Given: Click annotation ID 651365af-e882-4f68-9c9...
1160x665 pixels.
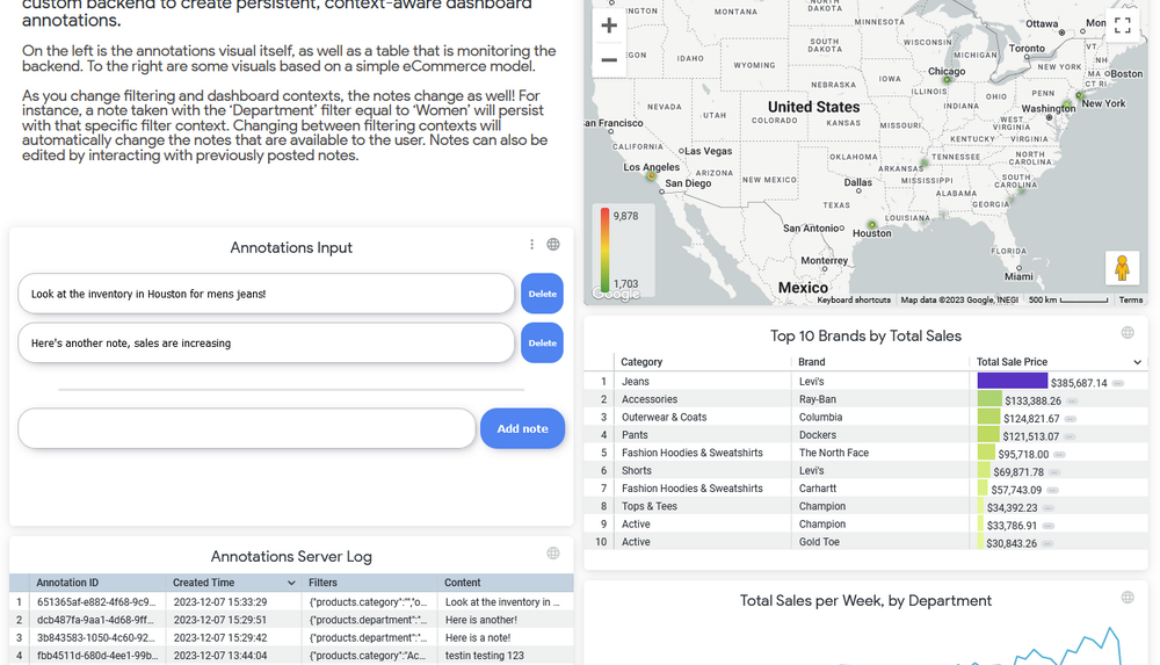Looking at the screenshot, I should click(96, 602).
